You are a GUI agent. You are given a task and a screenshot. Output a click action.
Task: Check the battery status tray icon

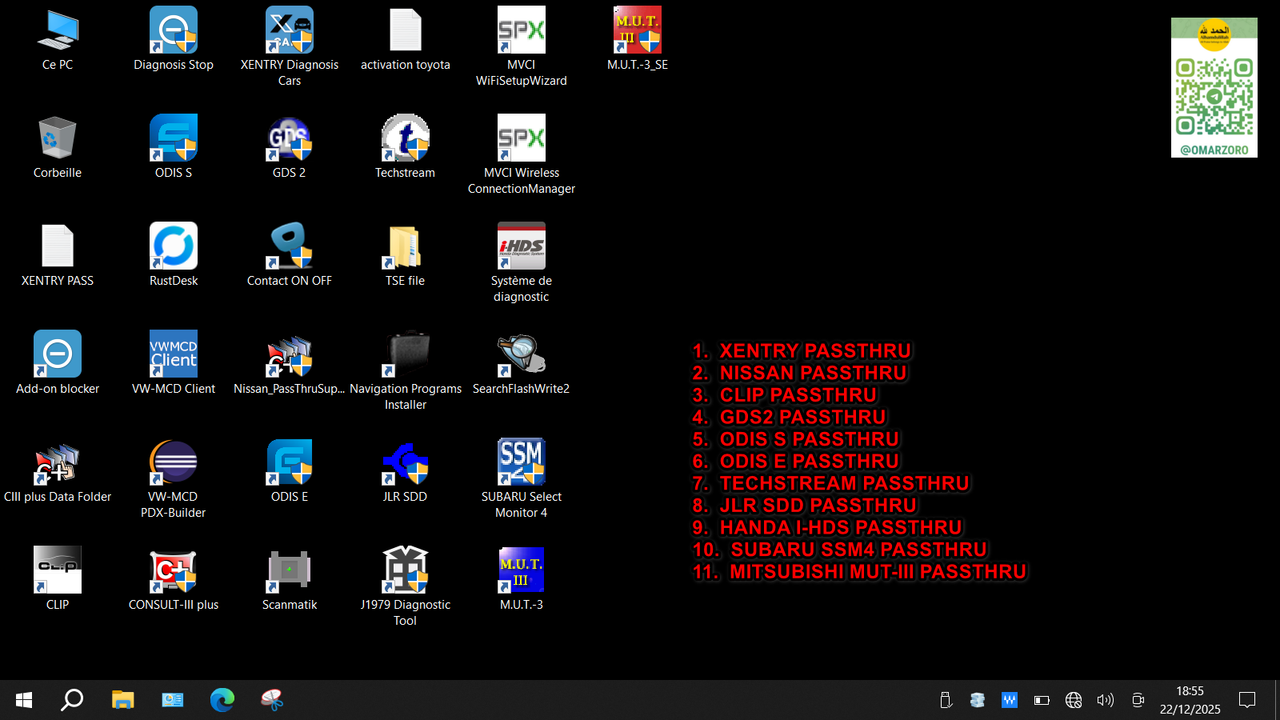[1041, 700]
